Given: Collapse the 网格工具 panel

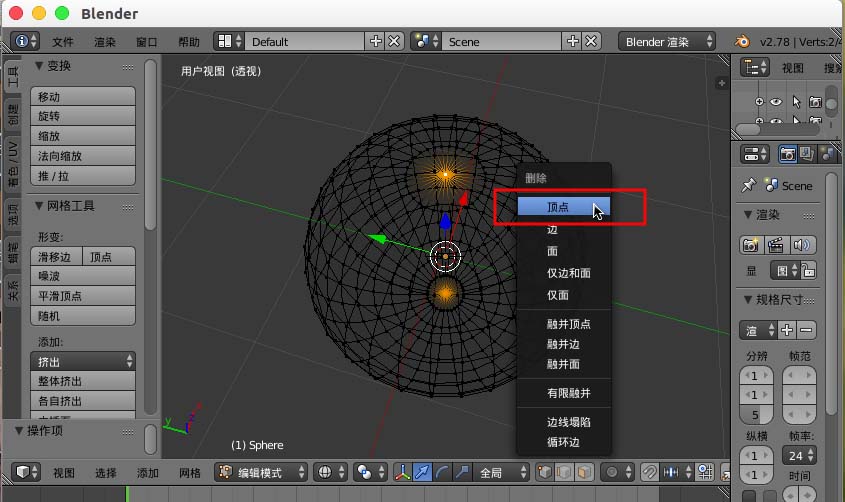Looking at the screenshot, I should [39, 205].
